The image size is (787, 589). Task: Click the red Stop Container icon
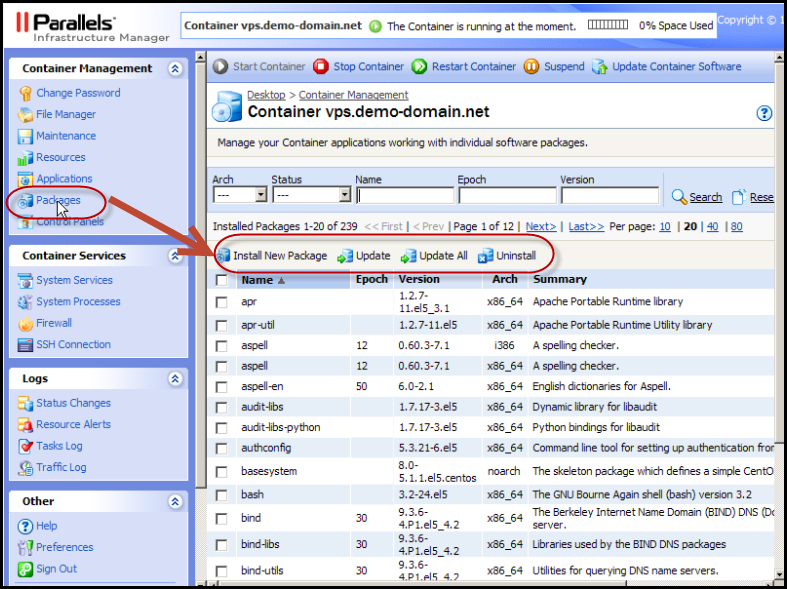tap(321, 67)
